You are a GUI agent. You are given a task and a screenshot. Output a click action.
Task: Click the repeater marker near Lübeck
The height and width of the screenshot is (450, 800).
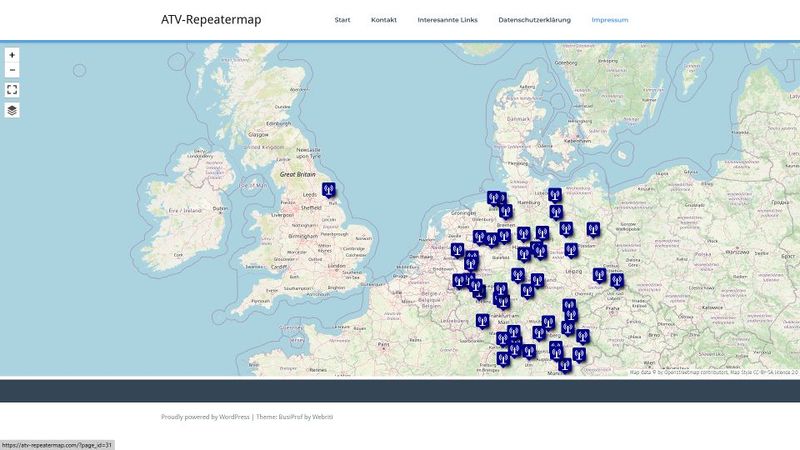click(x=554, y=195)
